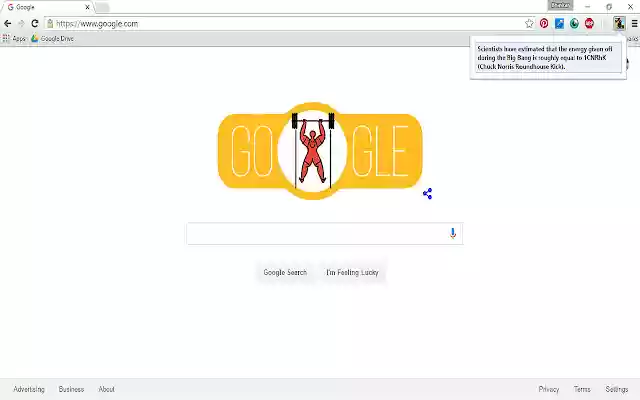Click the Google Search button
Image resolution: width=640 pixels, height=400 pixels.
285,272
